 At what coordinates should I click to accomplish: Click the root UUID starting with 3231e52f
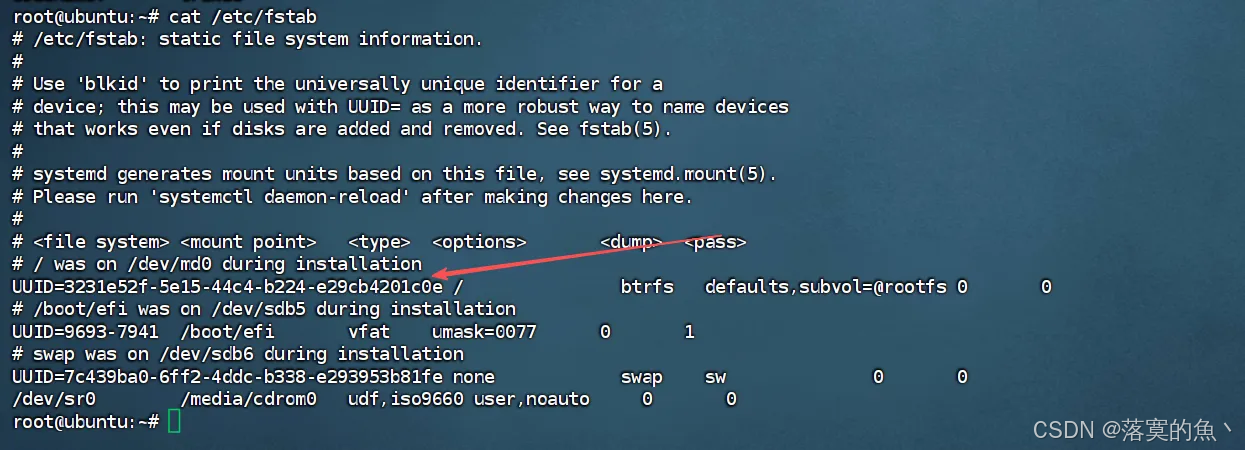point(228,287)
